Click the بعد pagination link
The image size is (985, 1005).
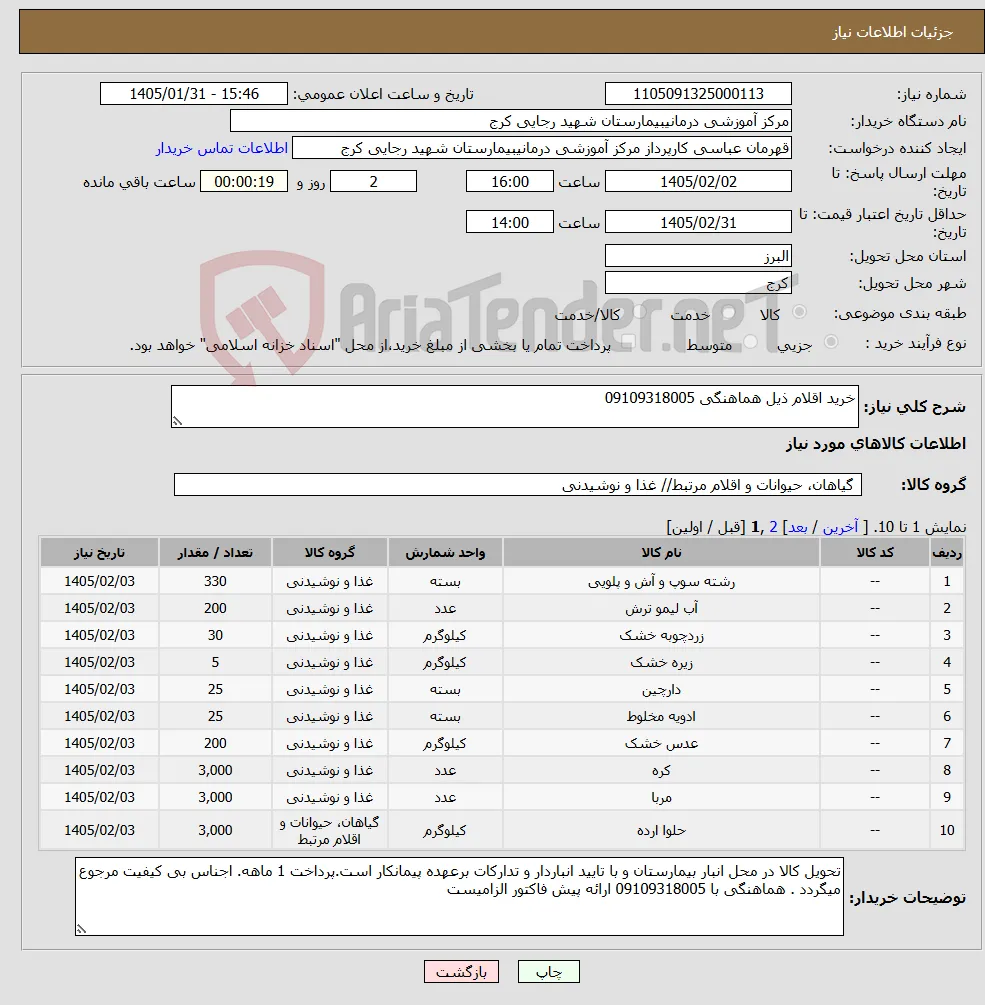point(797,527)
